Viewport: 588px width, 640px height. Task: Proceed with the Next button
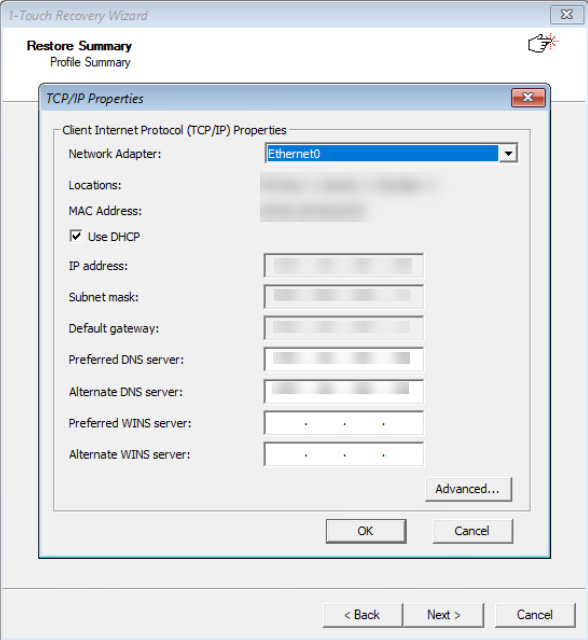444,615
